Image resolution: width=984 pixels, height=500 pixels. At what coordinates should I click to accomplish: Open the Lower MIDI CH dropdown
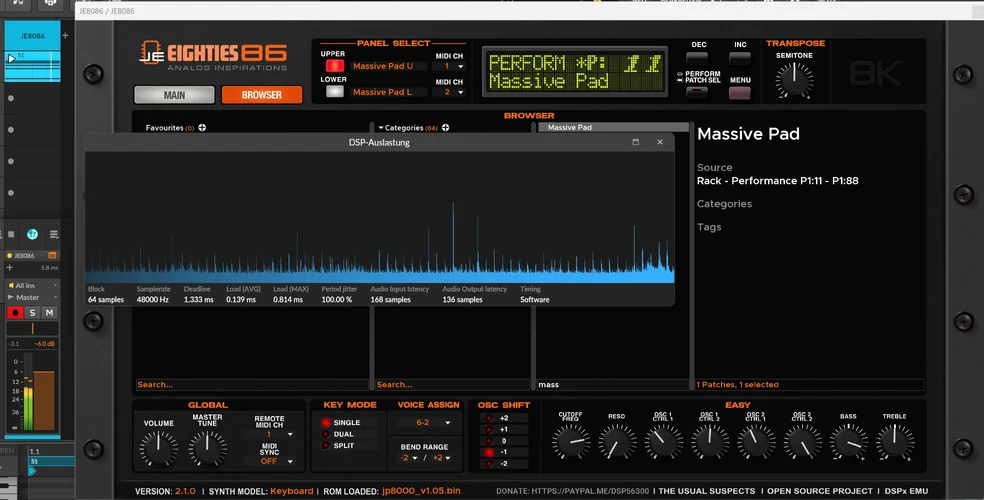click(x=450, y=92)
